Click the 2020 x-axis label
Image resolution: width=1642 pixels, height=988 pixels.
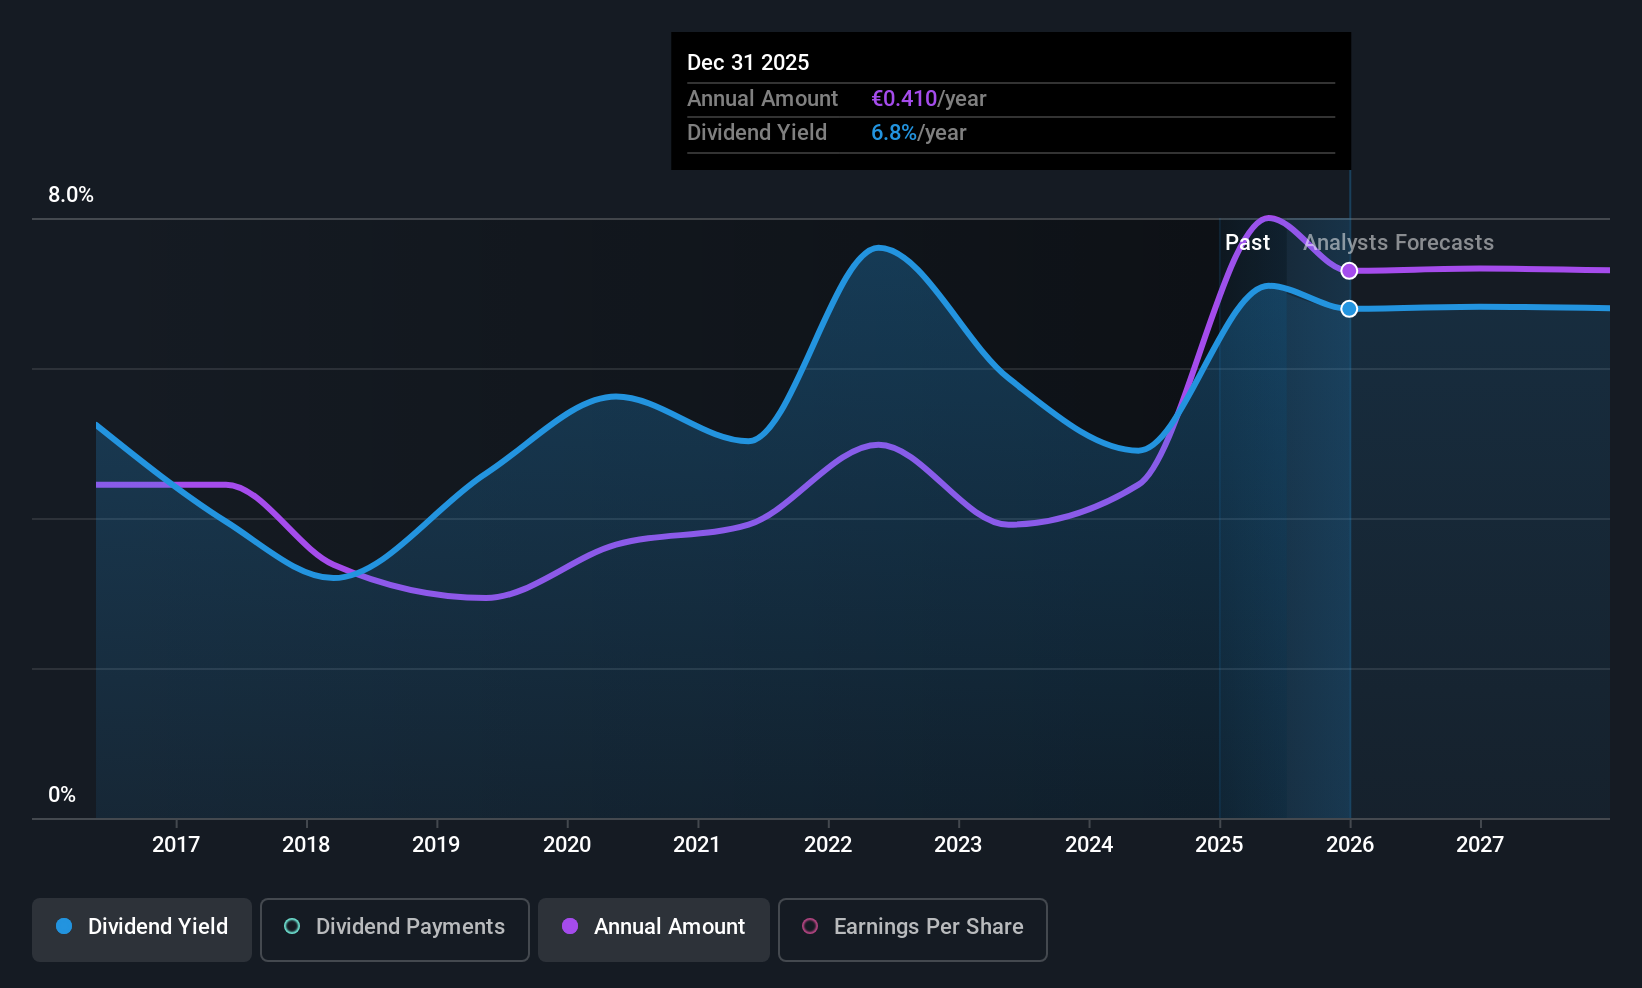point(567,845)
